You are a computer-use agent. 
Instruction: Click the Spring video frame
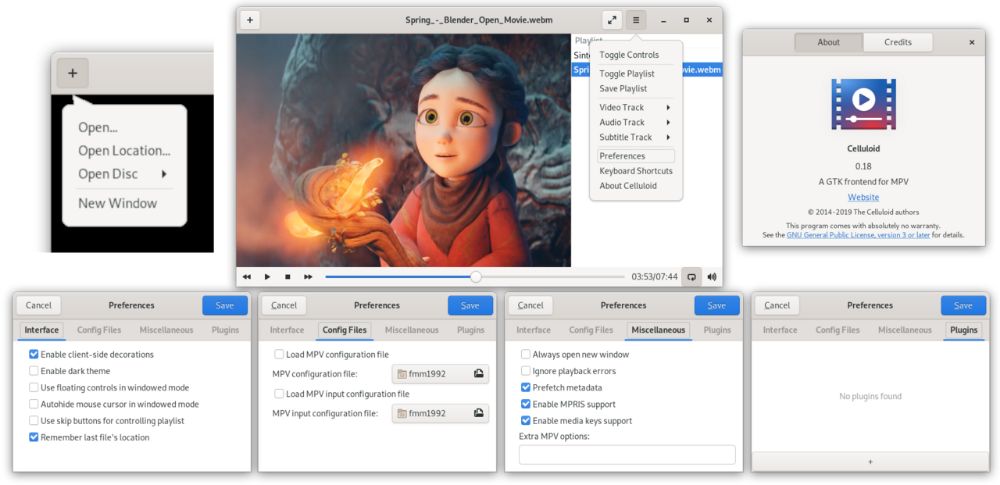point(403,150)
